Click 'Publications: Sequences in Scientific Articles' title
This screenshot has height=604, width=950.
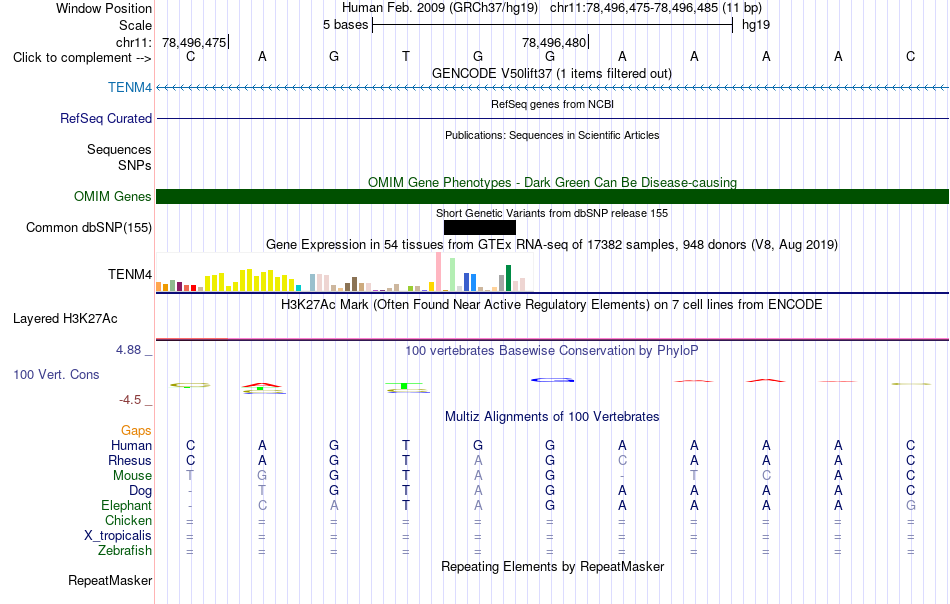pos(552,135)
